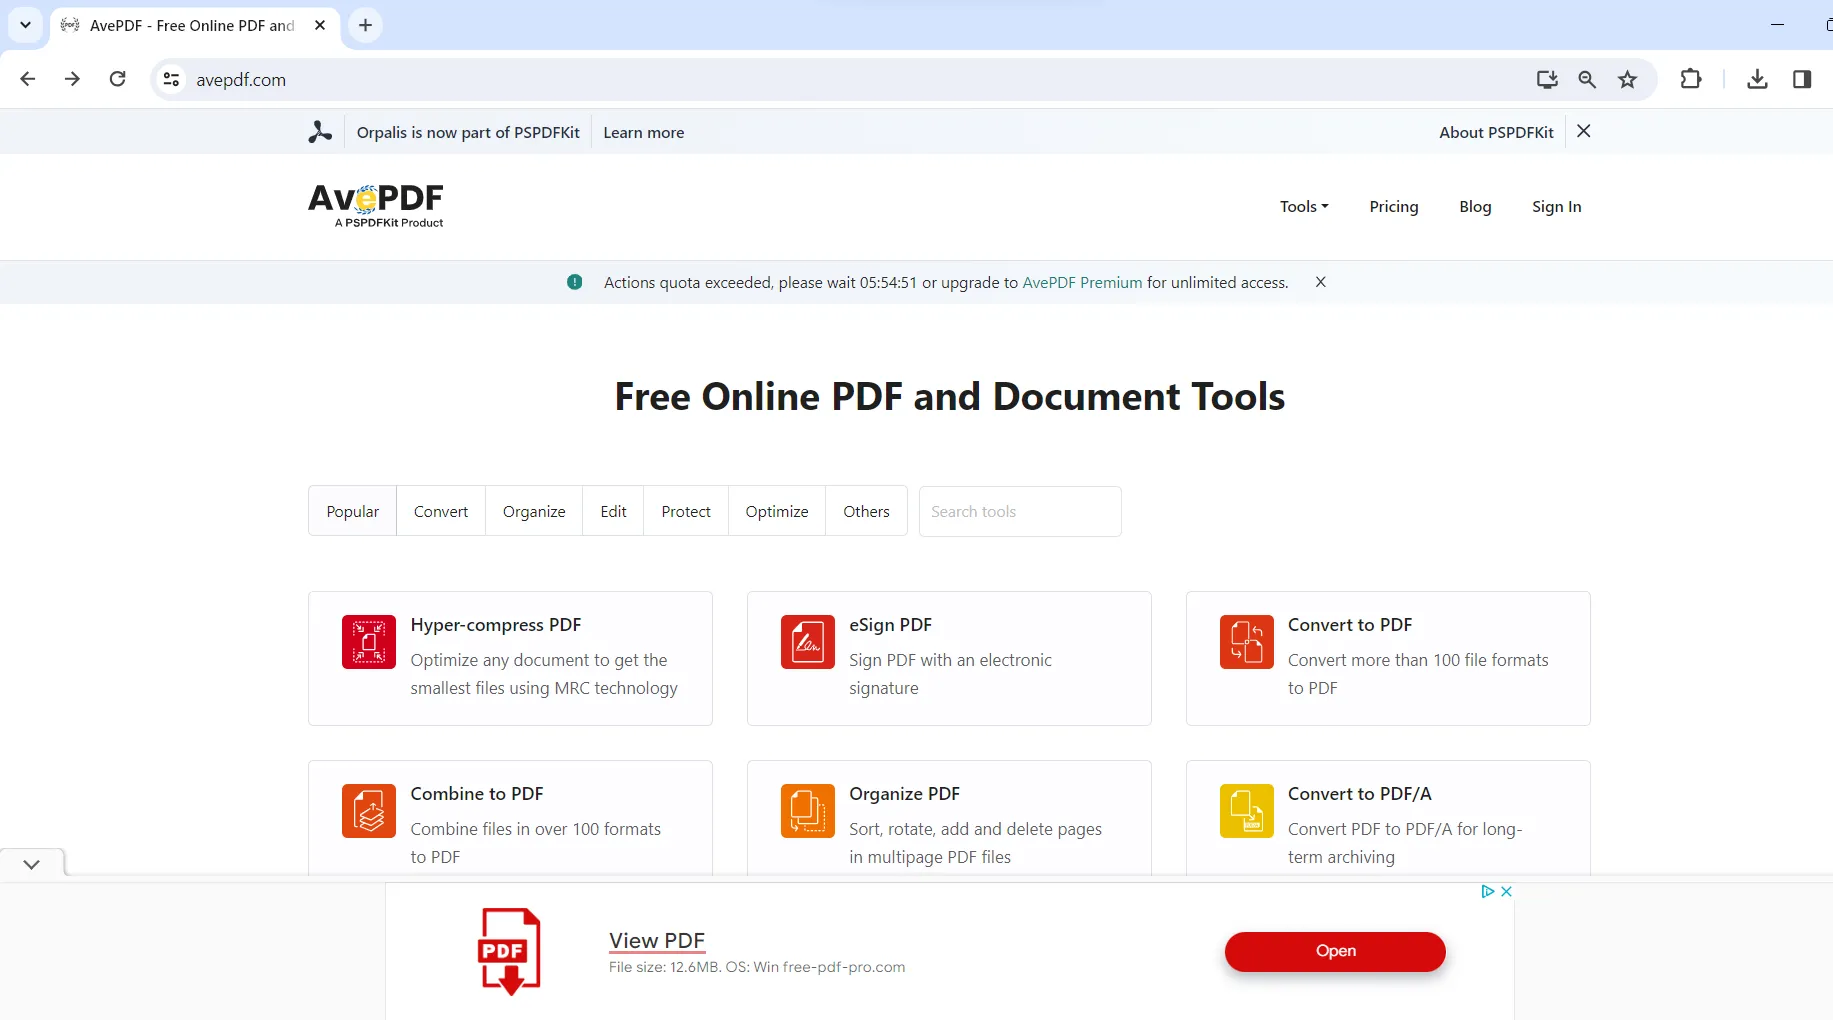The width and height of the screenshot is (1833, 1020).
Task: Click the Free Online PDF and Document Tools heading
Action: (950, 397)
